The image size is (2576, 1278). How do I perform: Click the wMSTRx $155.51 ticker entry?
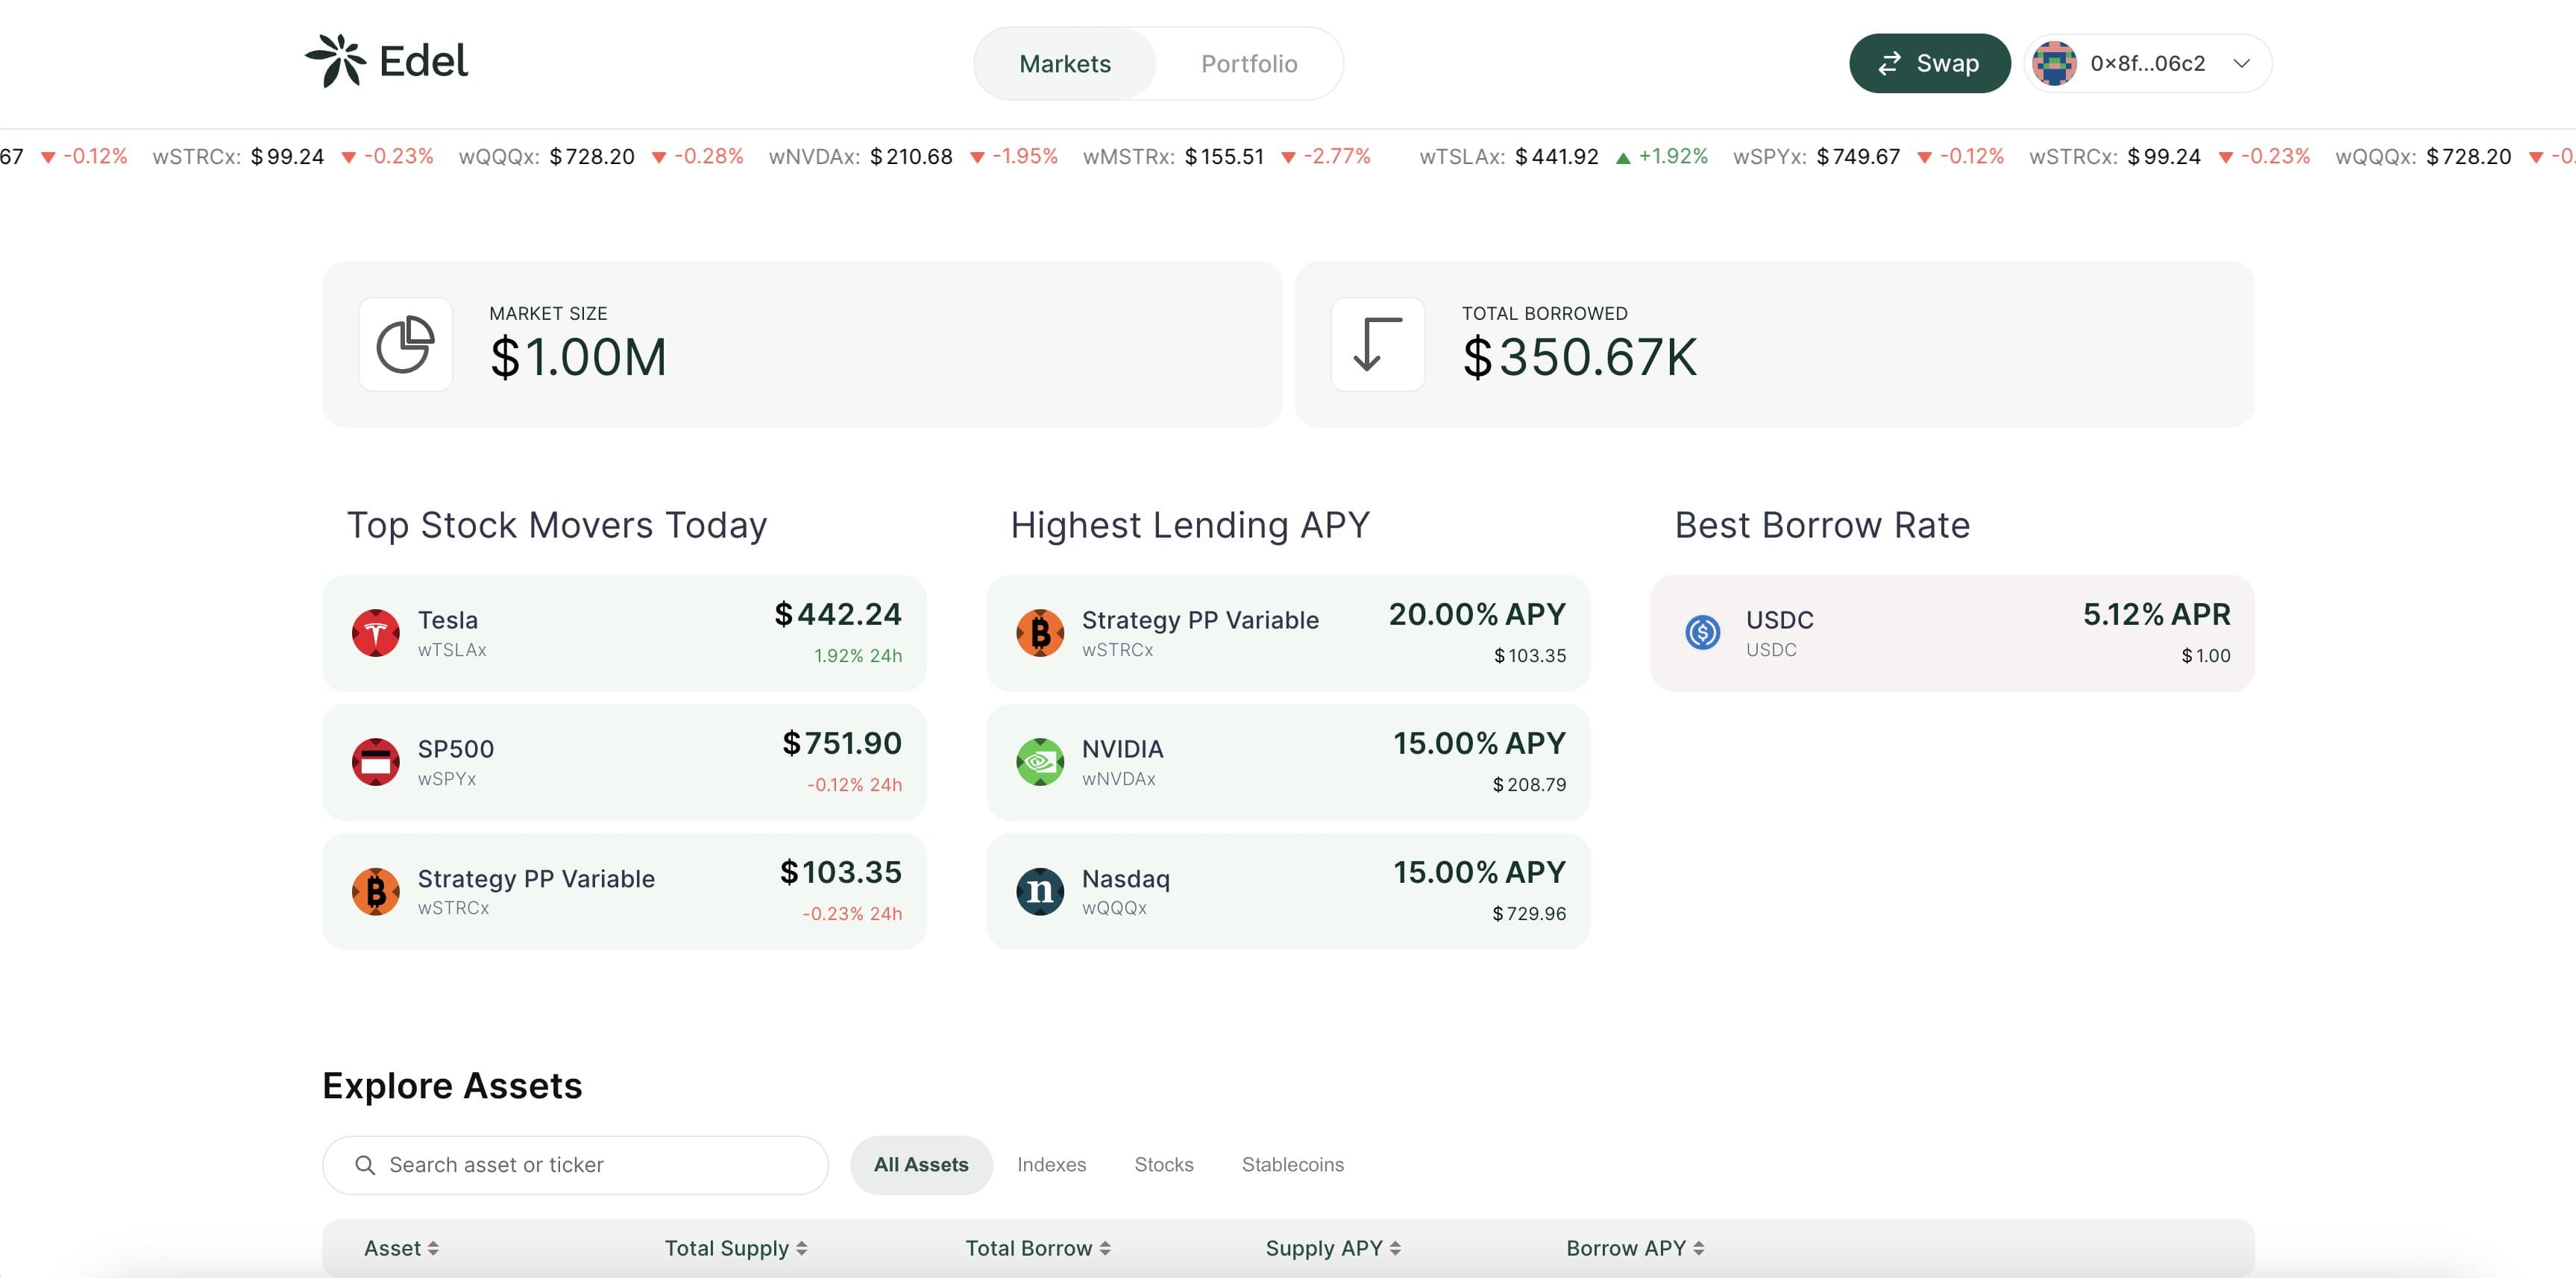(1226, 157)
